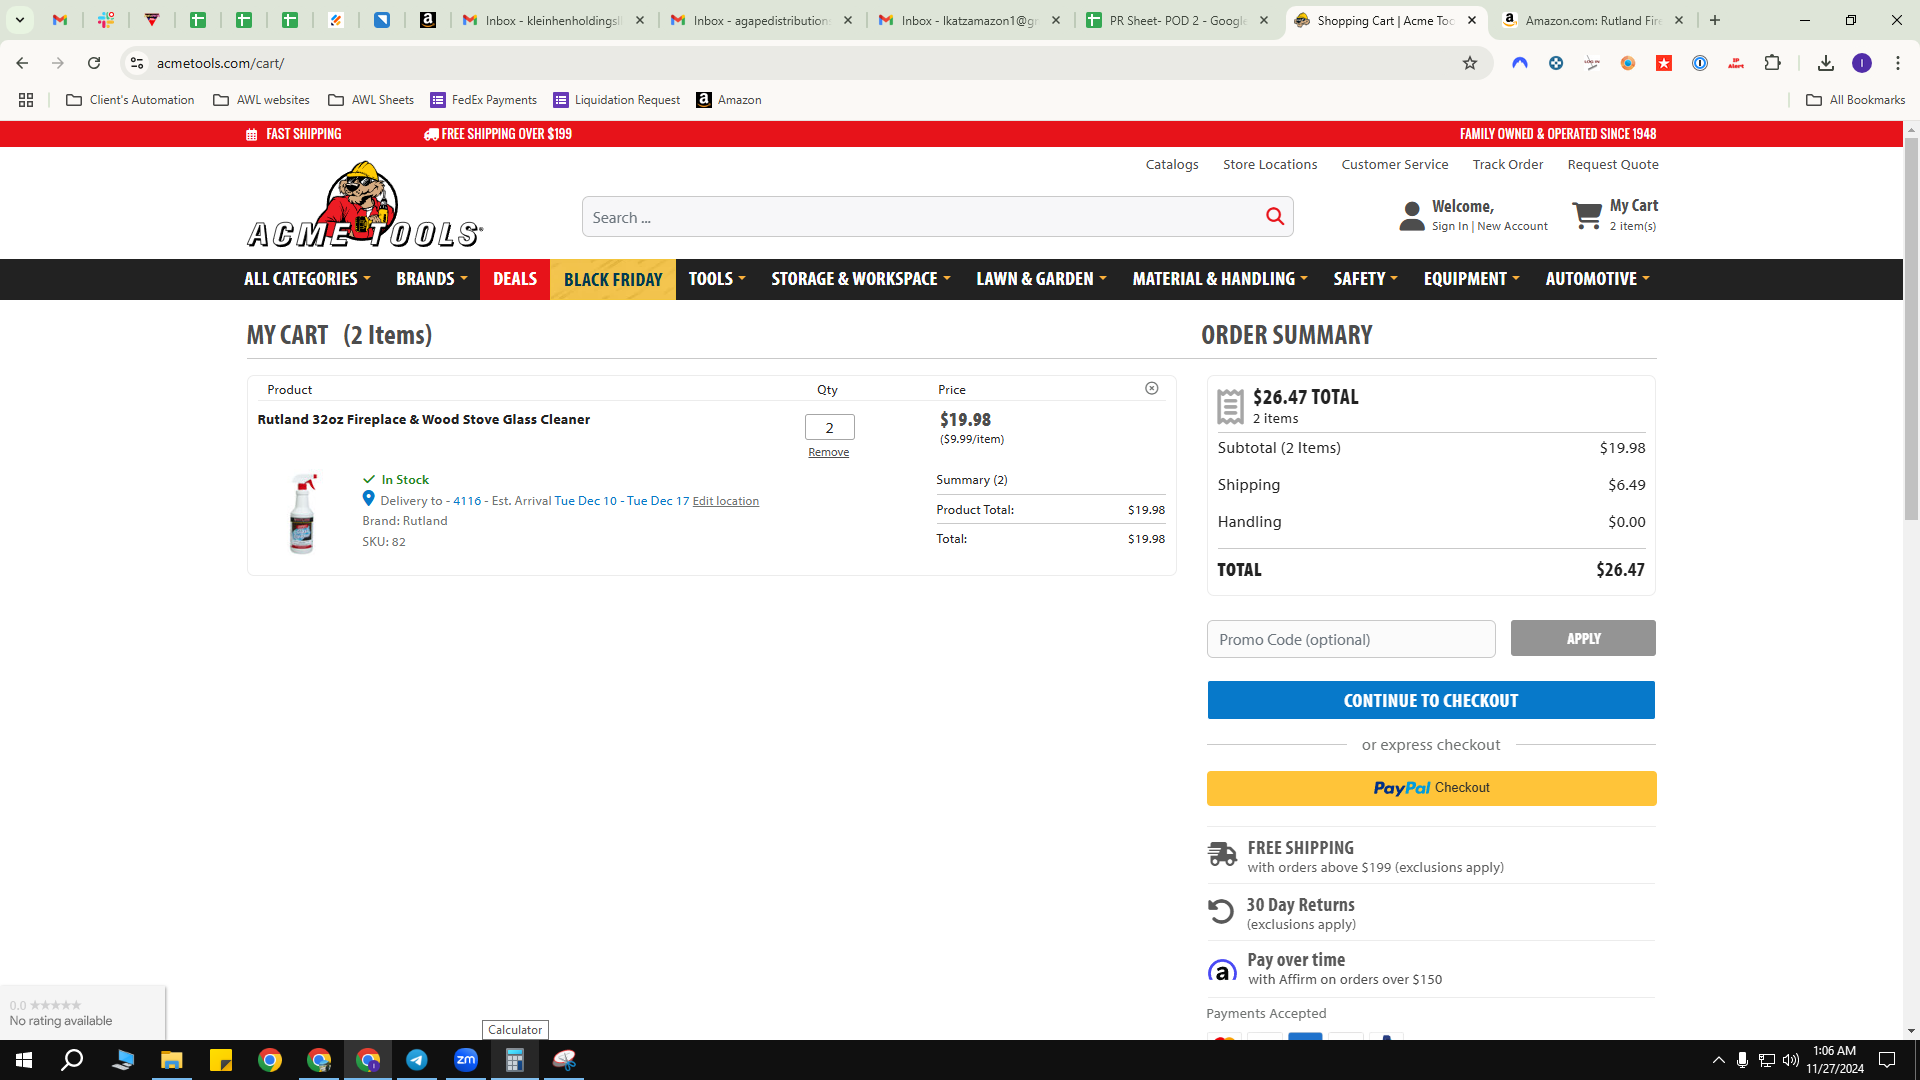Go back to previous page
The width and height of the screenshot is (1920, 1080).
(22, 63)
